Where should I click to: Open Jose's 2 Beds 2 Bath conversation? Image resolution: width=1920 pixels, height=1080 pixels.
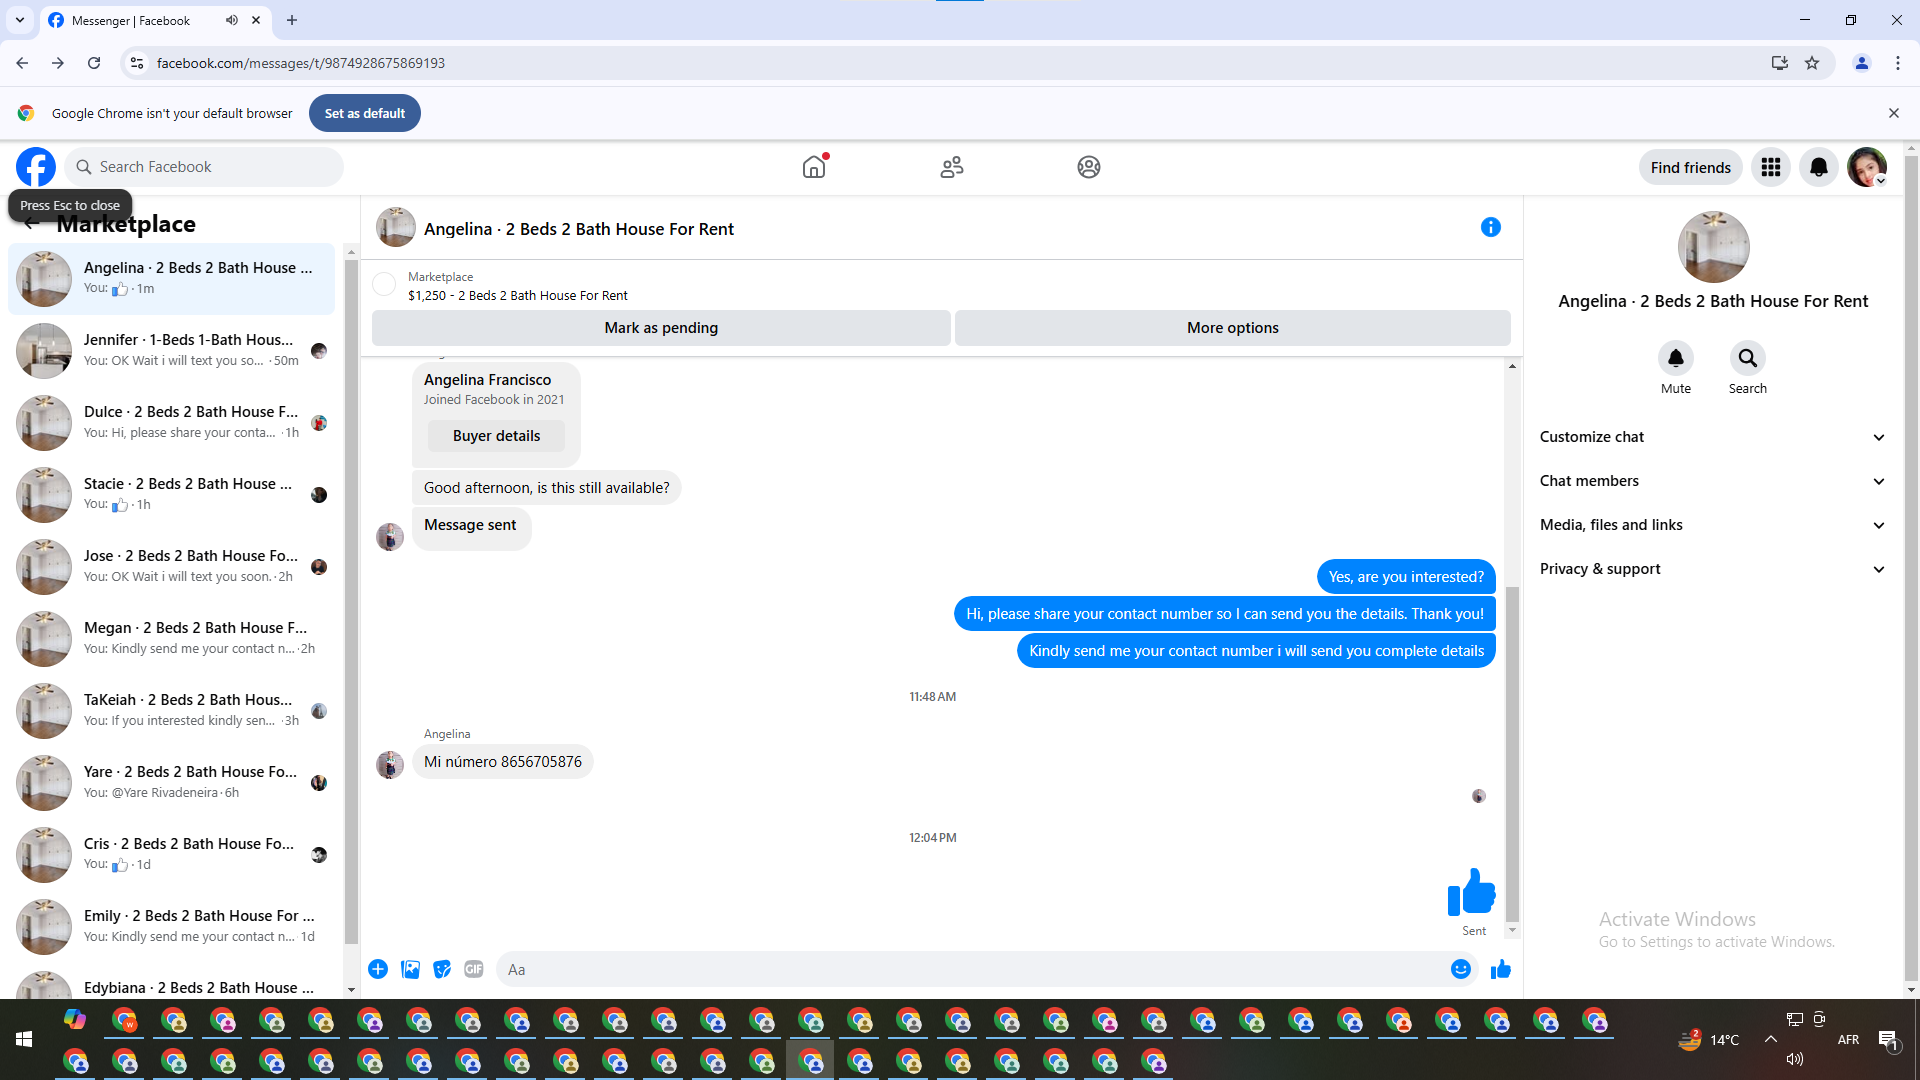tap(172, 566)
